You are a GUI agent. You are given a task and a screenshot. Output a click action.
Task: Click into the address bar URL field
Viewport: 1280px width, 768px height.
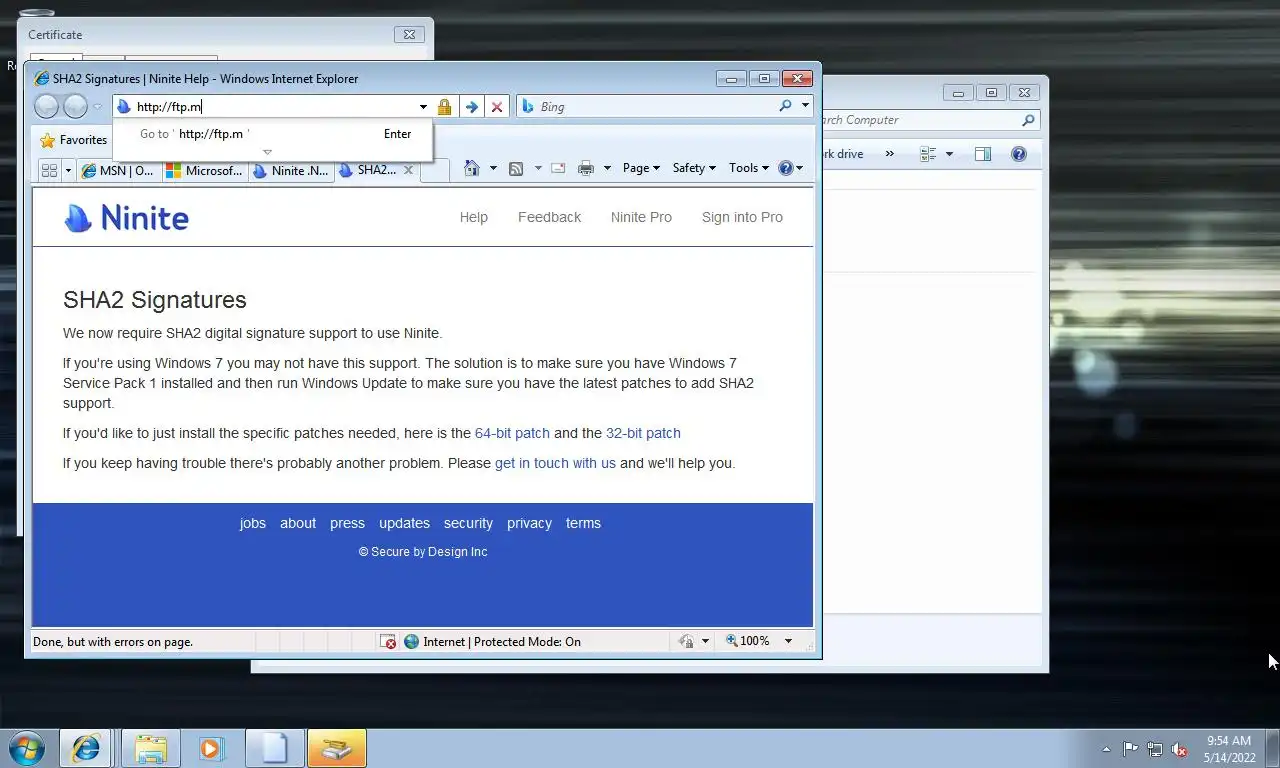264,107
